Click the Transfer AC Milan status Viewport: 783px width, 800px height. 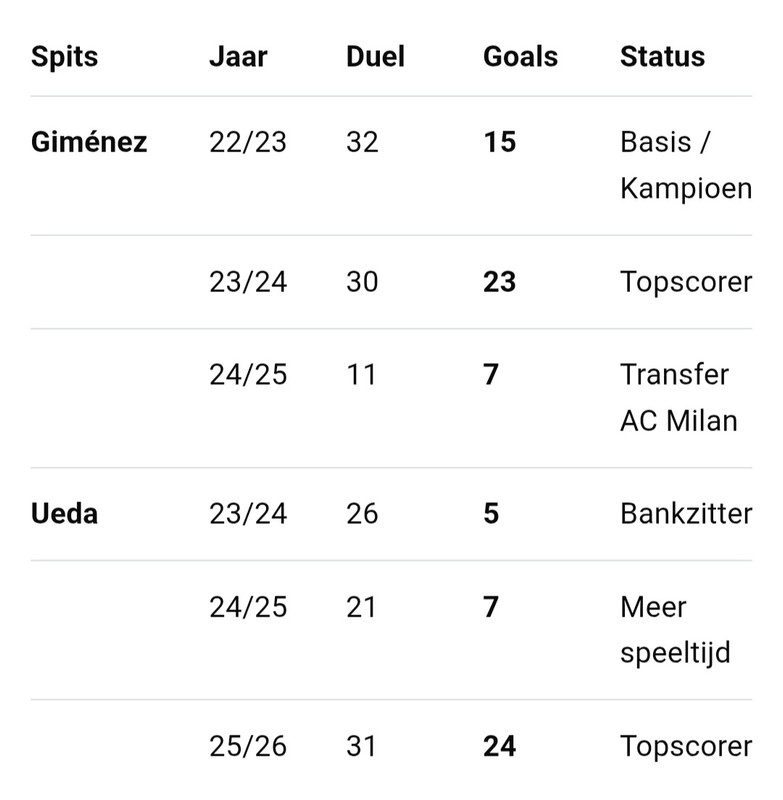tap(679, 397)
